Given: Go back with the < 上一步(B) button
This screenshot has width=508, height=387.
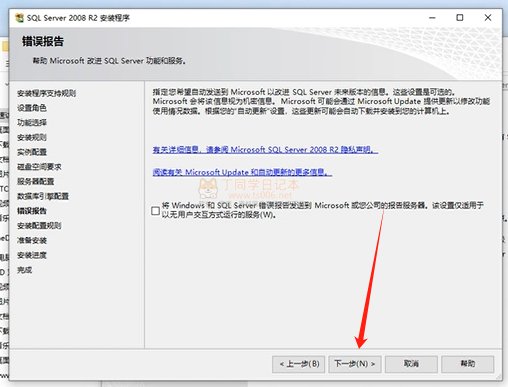Looking at the screenshot, I should pos(298,364).
